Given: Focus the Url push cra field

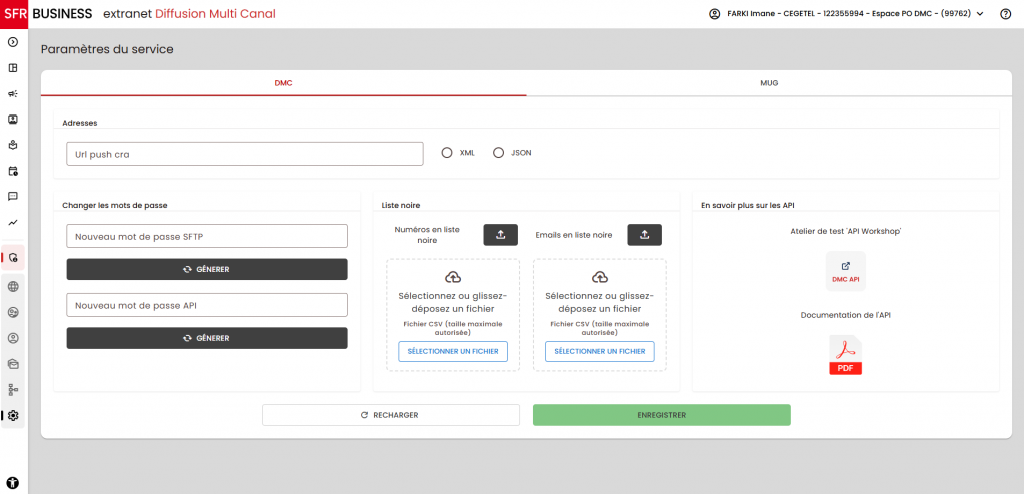Looking at the screenshot, I should click(244, 154).
